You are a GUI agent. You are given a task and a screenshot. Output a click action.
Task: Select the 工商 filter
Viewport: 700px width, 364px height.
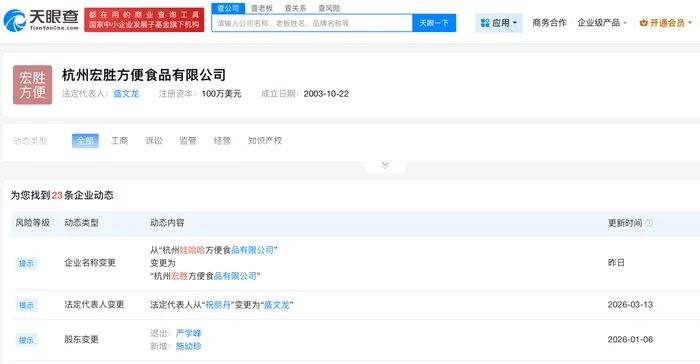point(119,141)
